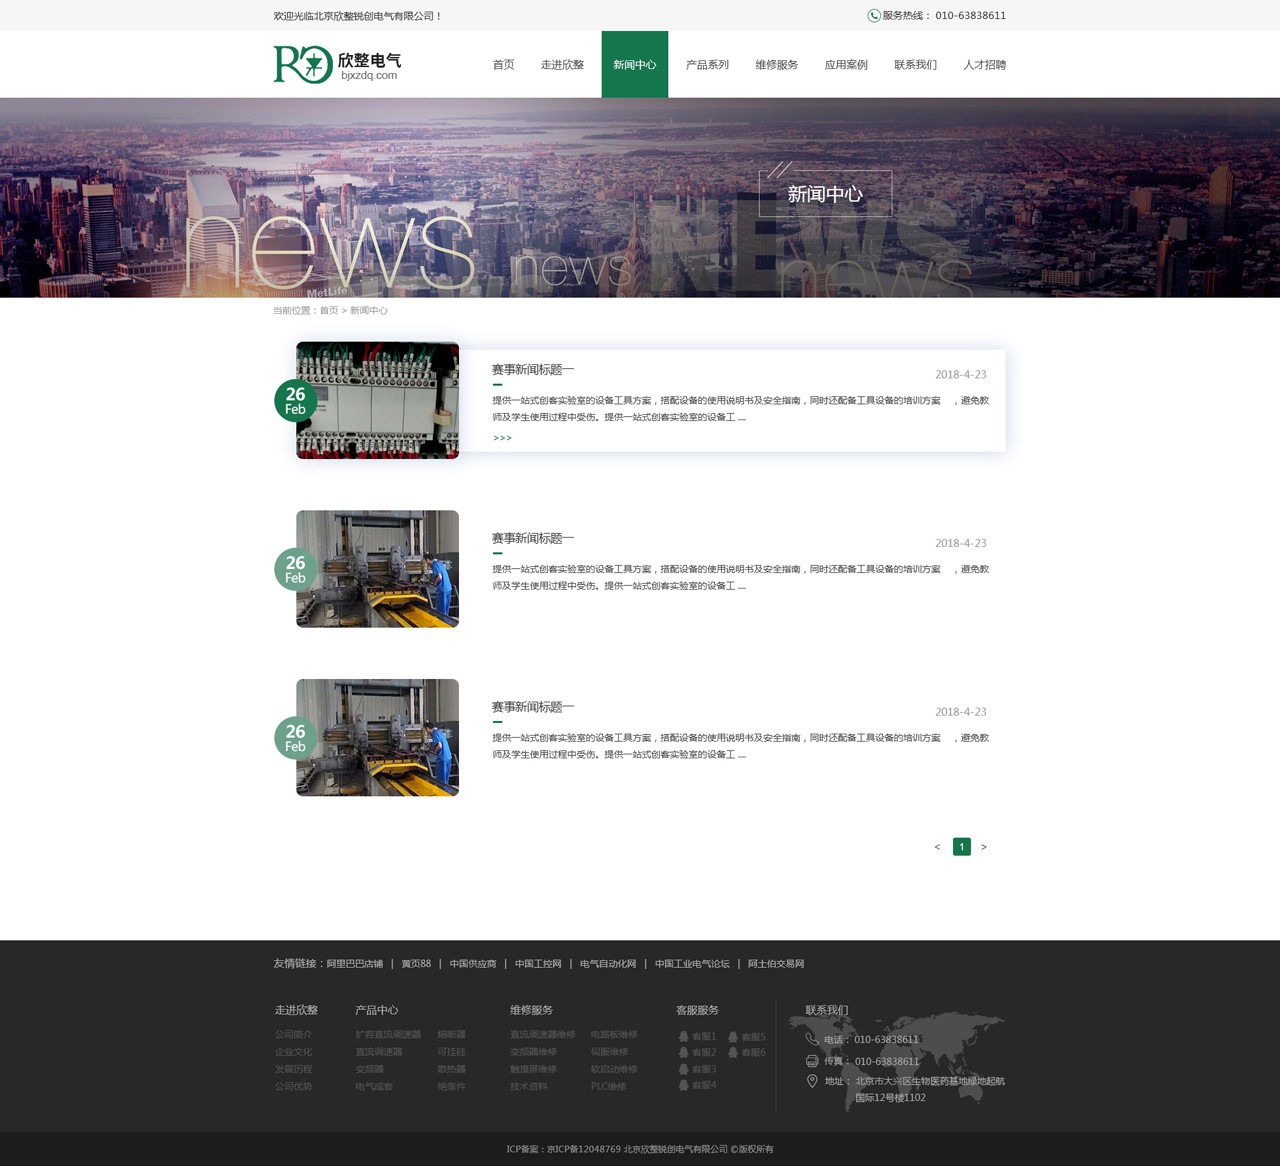Open the 首页 navigation menu item
The width and height of the screenshot is (1280, 1166).
tap(503, 65)
